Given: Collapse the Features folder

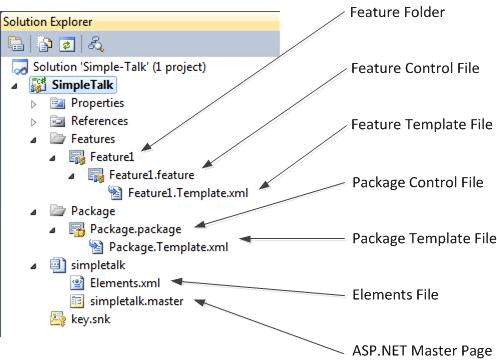Looking at the screenshot, I should pos(33,140).
